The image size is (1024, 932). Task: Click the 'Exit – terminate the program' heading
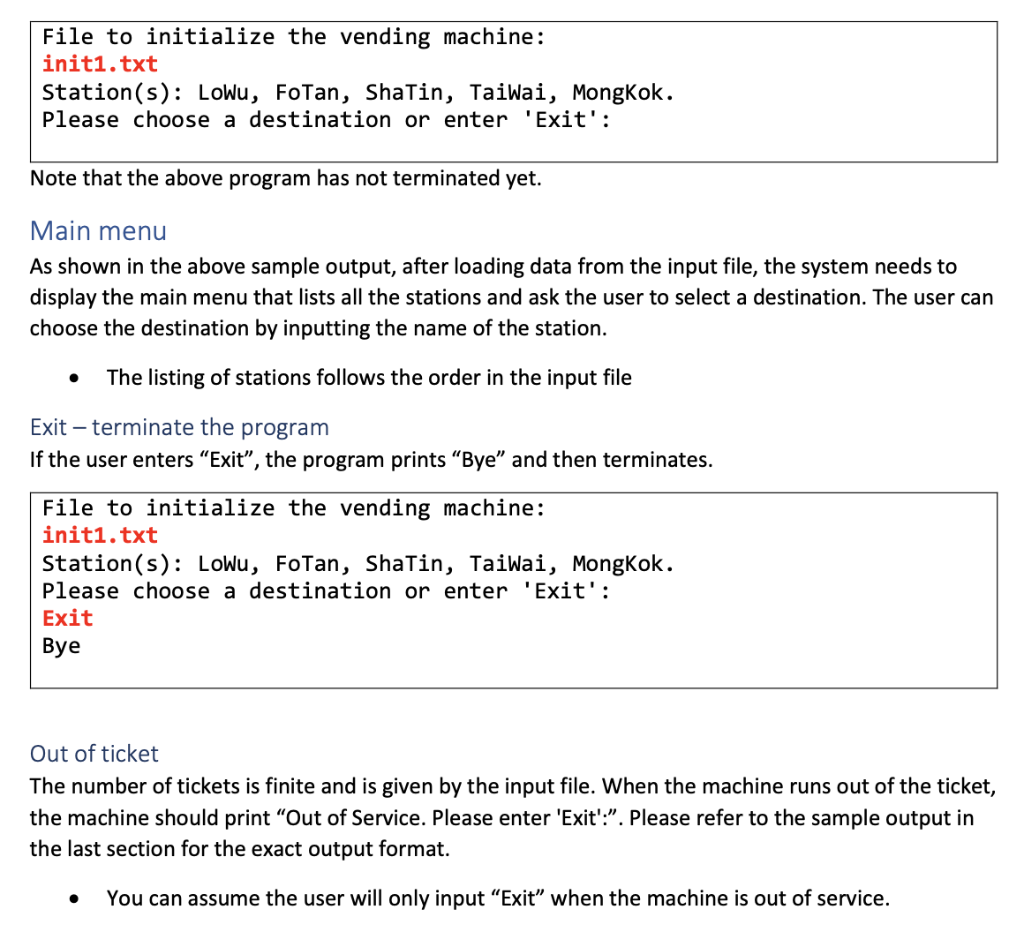click(180, 427)
